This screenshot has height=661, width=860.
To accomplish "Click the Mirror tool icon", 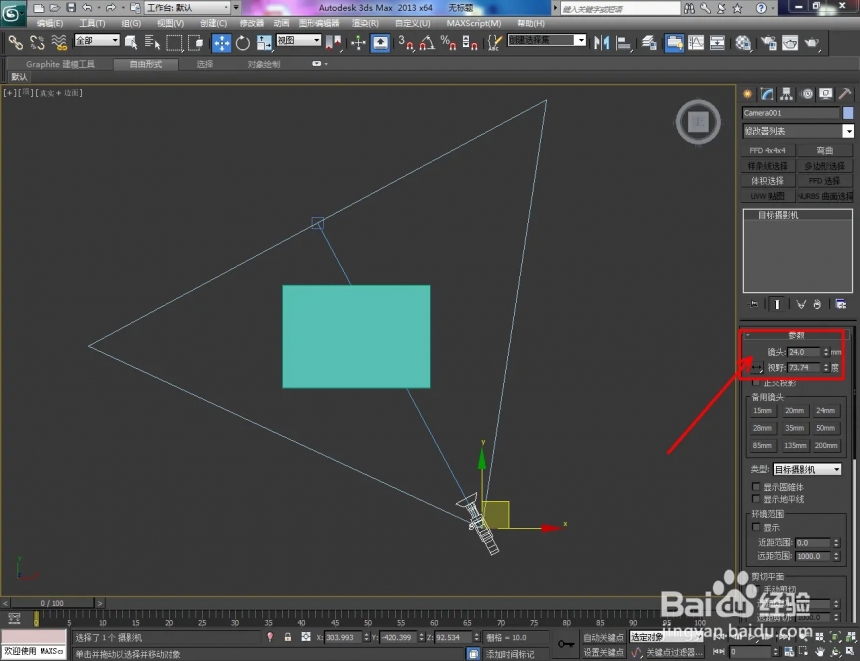I will [x=602, y=42].
